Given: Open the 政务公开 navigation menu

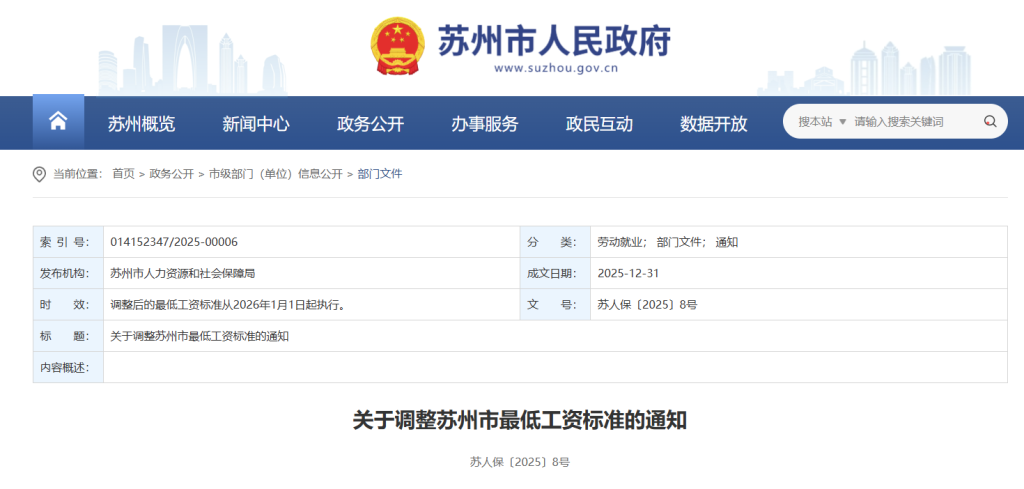Looking at the screenshot, I should [x=370, y=123].
